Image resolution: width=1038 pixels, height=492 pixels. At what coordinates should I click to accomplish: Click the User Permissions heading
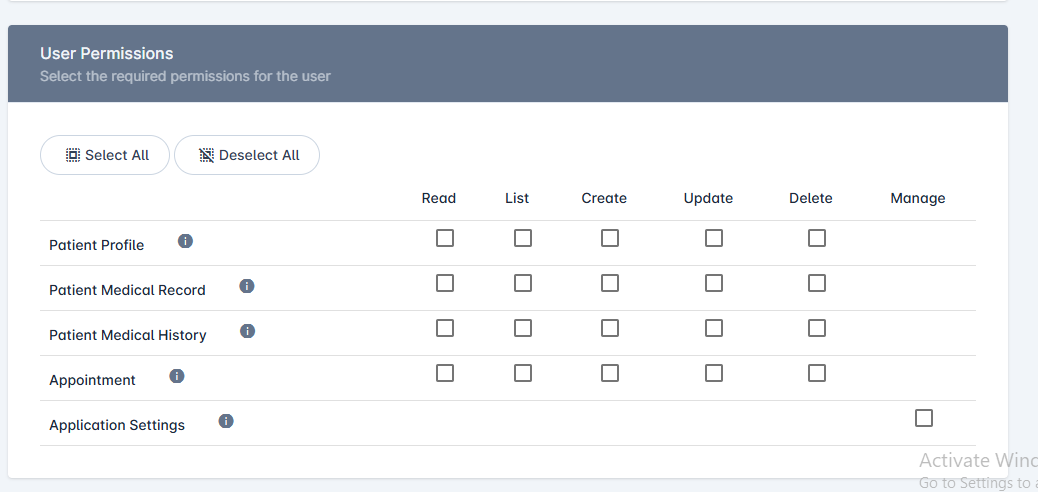click(x=107, y=53)
